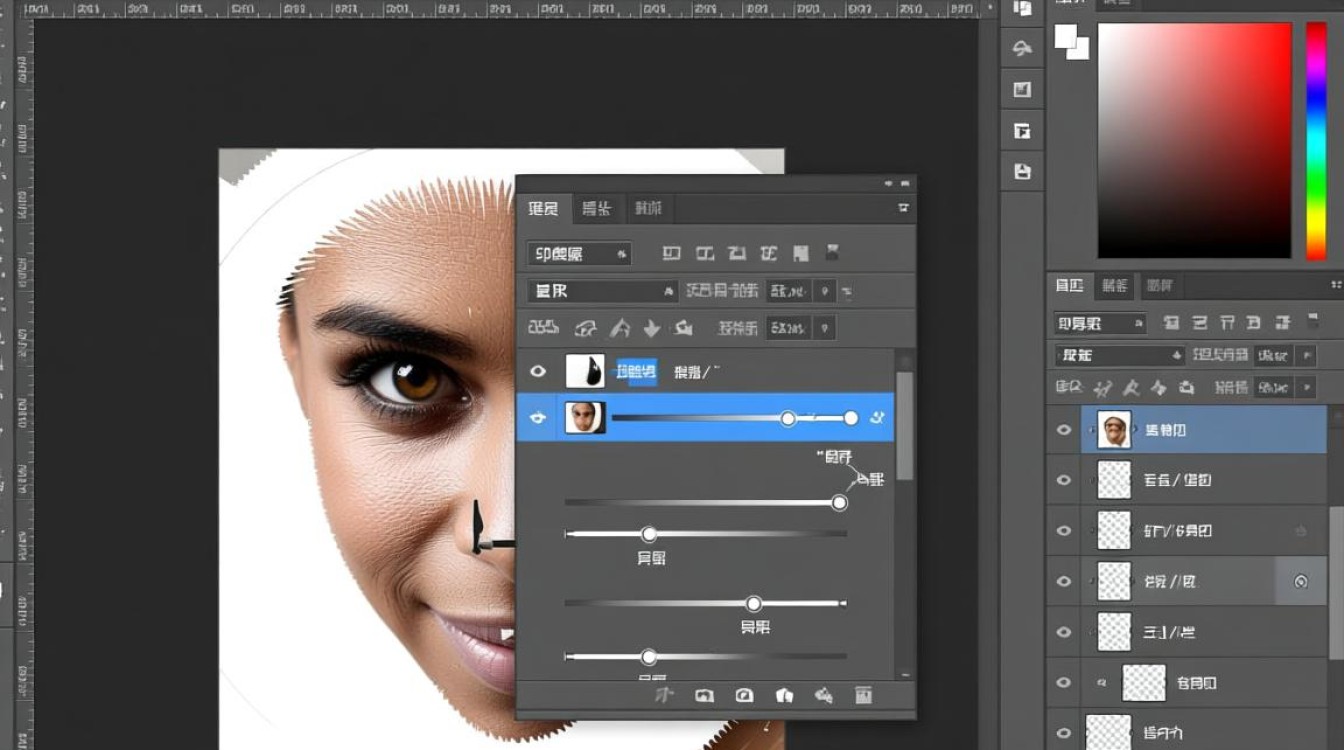Viewport: 1344px width, 750px height.
Task: Click the delete icon in the floating panel's bottom bar
Action: pyautogui.click(x=864, y=695)
